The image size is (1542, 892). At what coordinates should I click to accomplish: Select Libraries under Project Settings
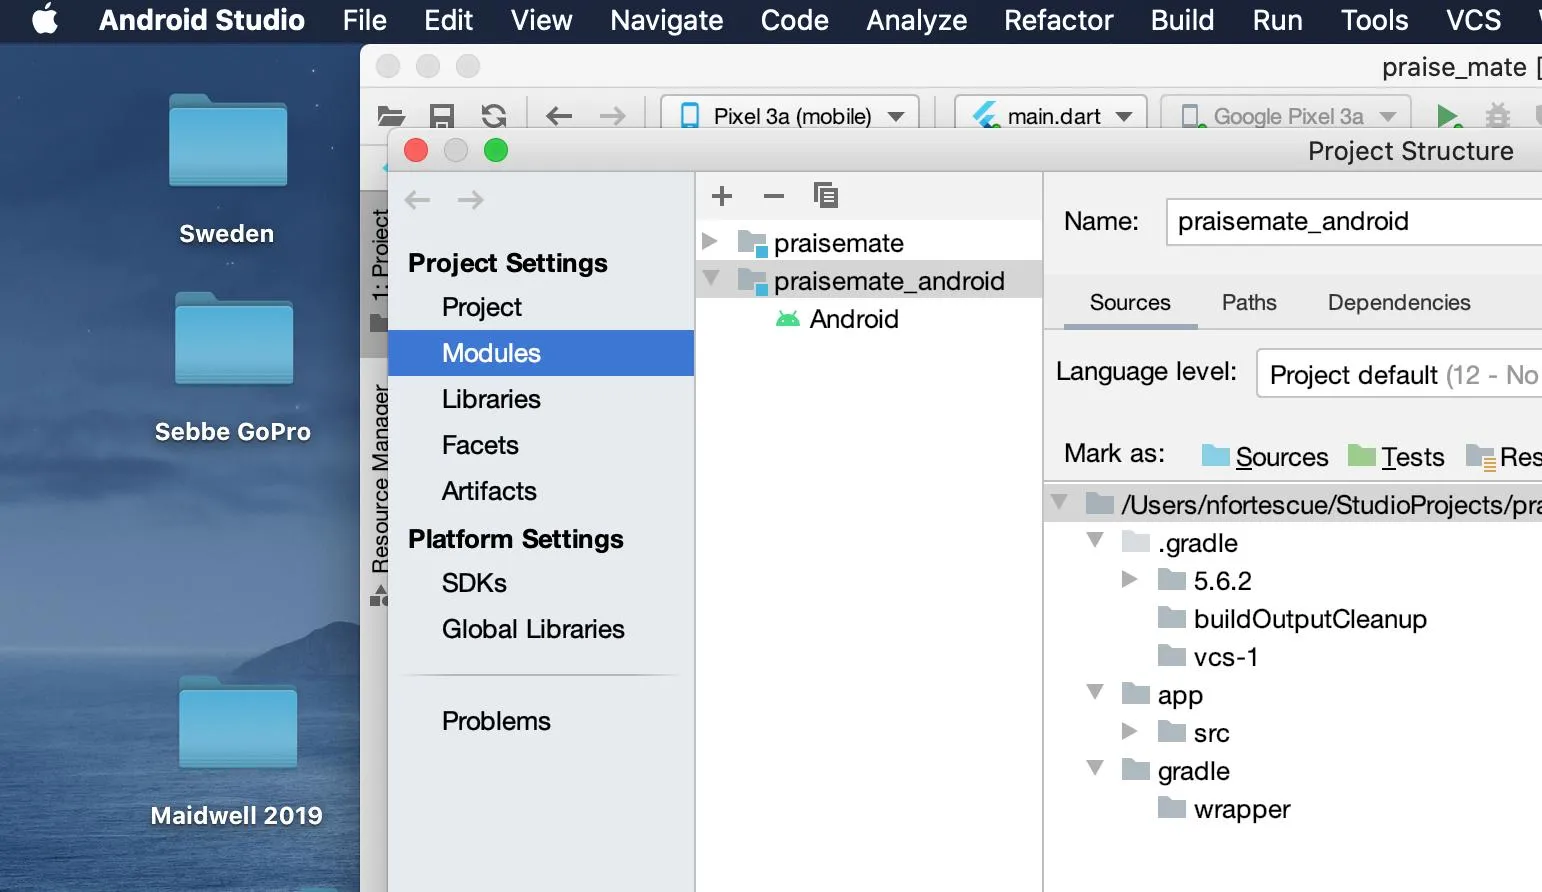pos(491,399)
